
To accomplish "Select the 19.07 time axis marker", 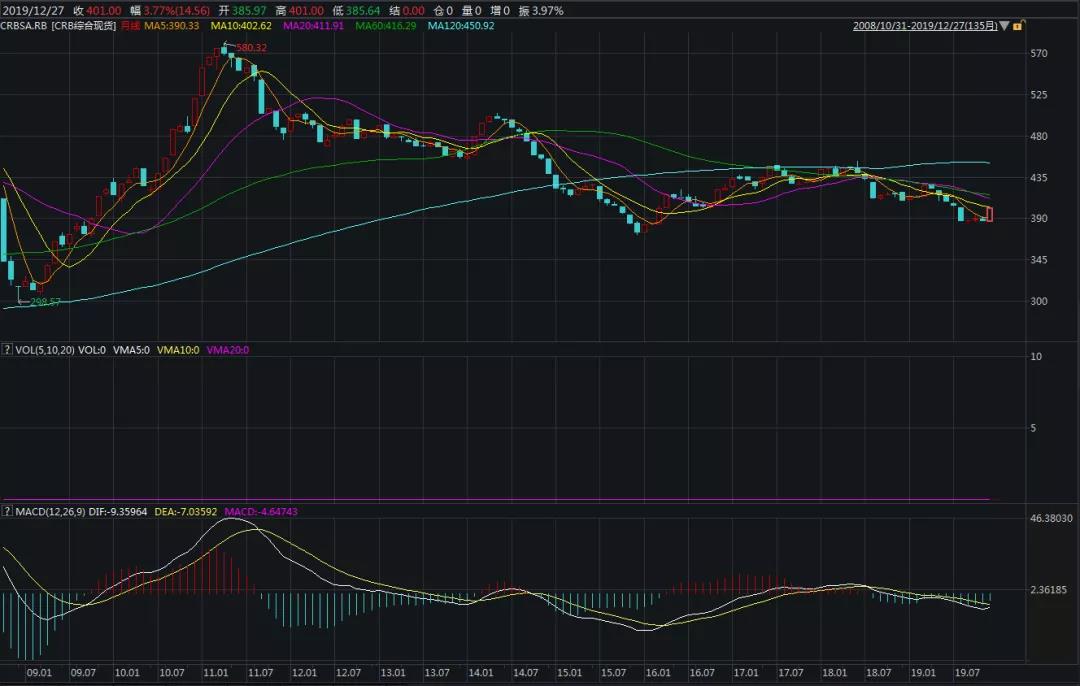I will (x=967, y=672).
